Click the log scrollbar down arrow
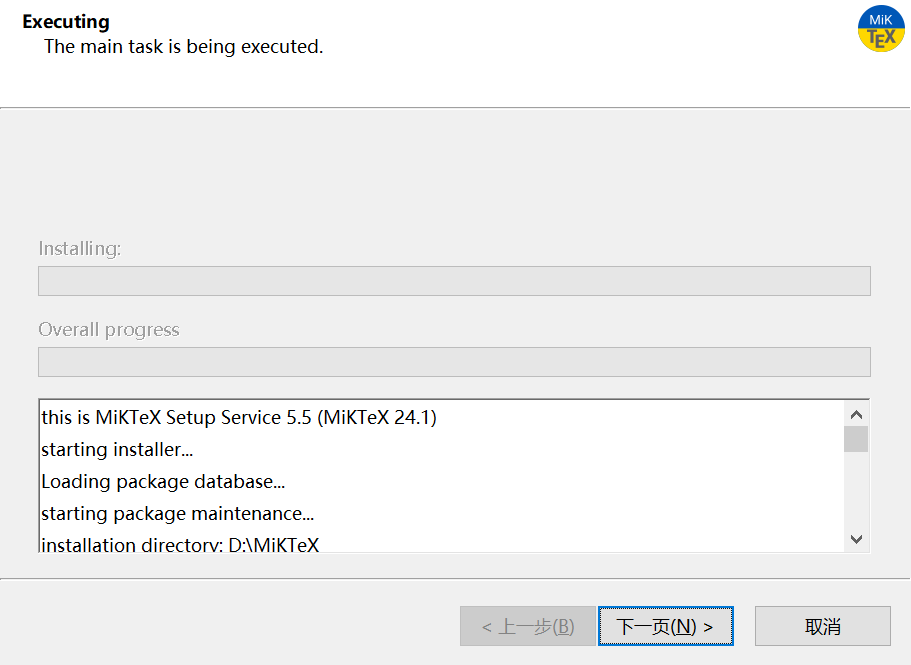The image size is (911, 665). point(856,539)
